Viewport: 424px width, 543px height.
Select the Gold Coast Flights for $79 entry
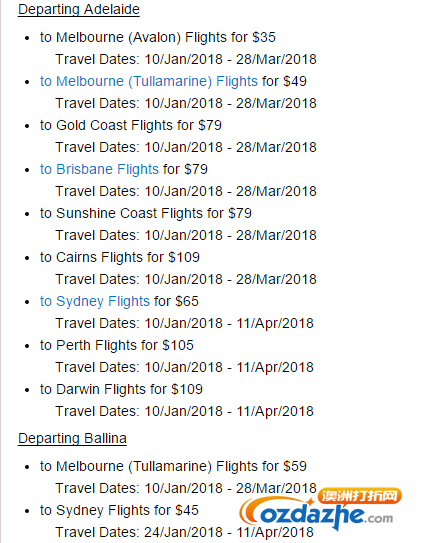pos(131,125)
